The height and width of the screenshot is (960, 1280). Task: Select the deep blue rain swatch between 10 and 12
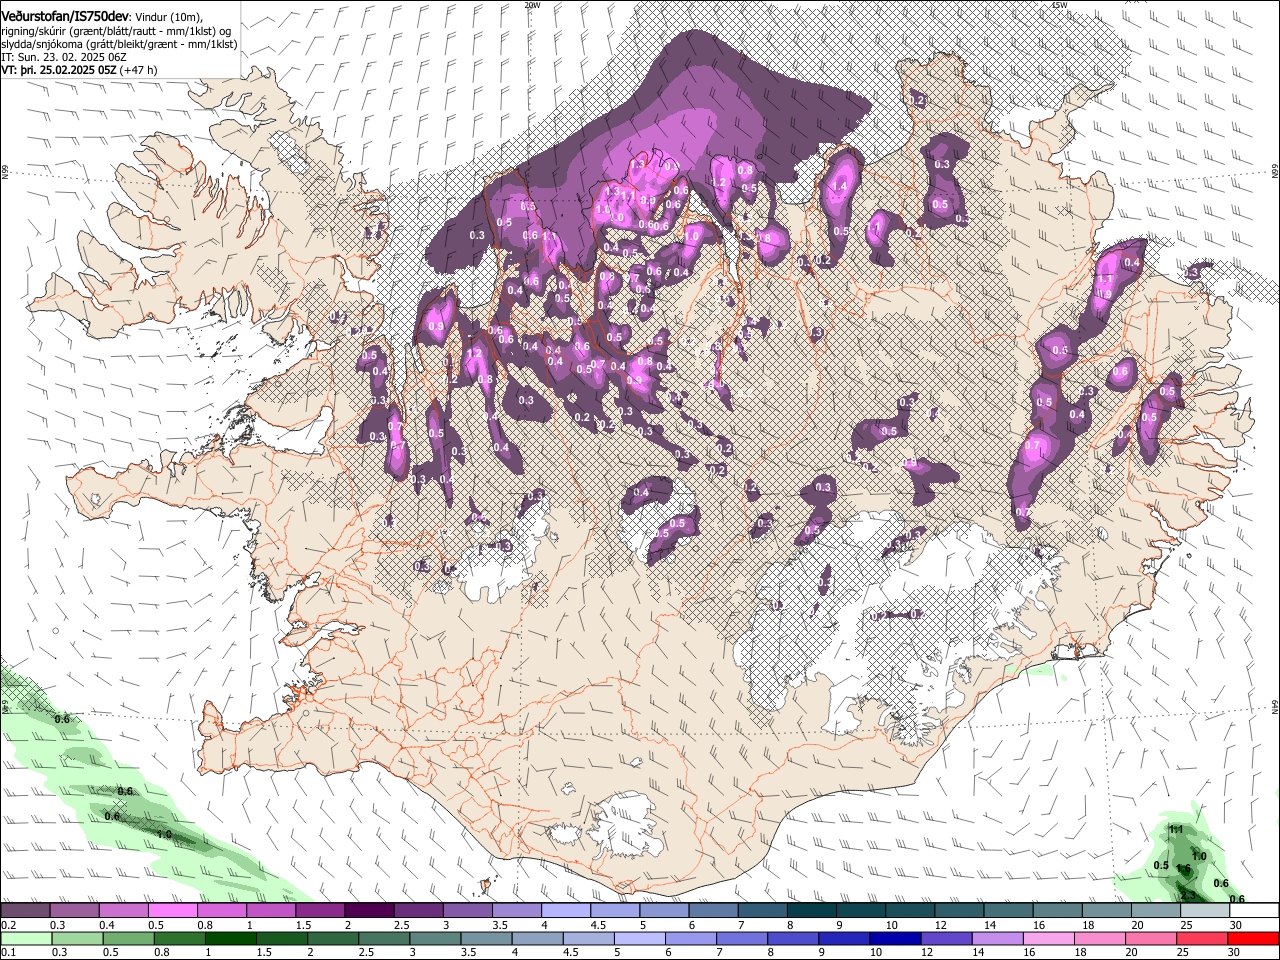click(894, 939)
